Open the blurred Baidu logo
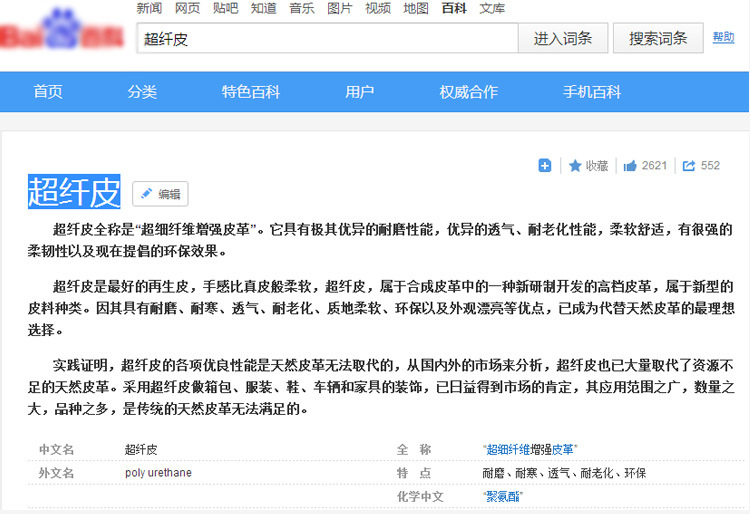Screen dimensions: 750x514 (x=62, y=31)
